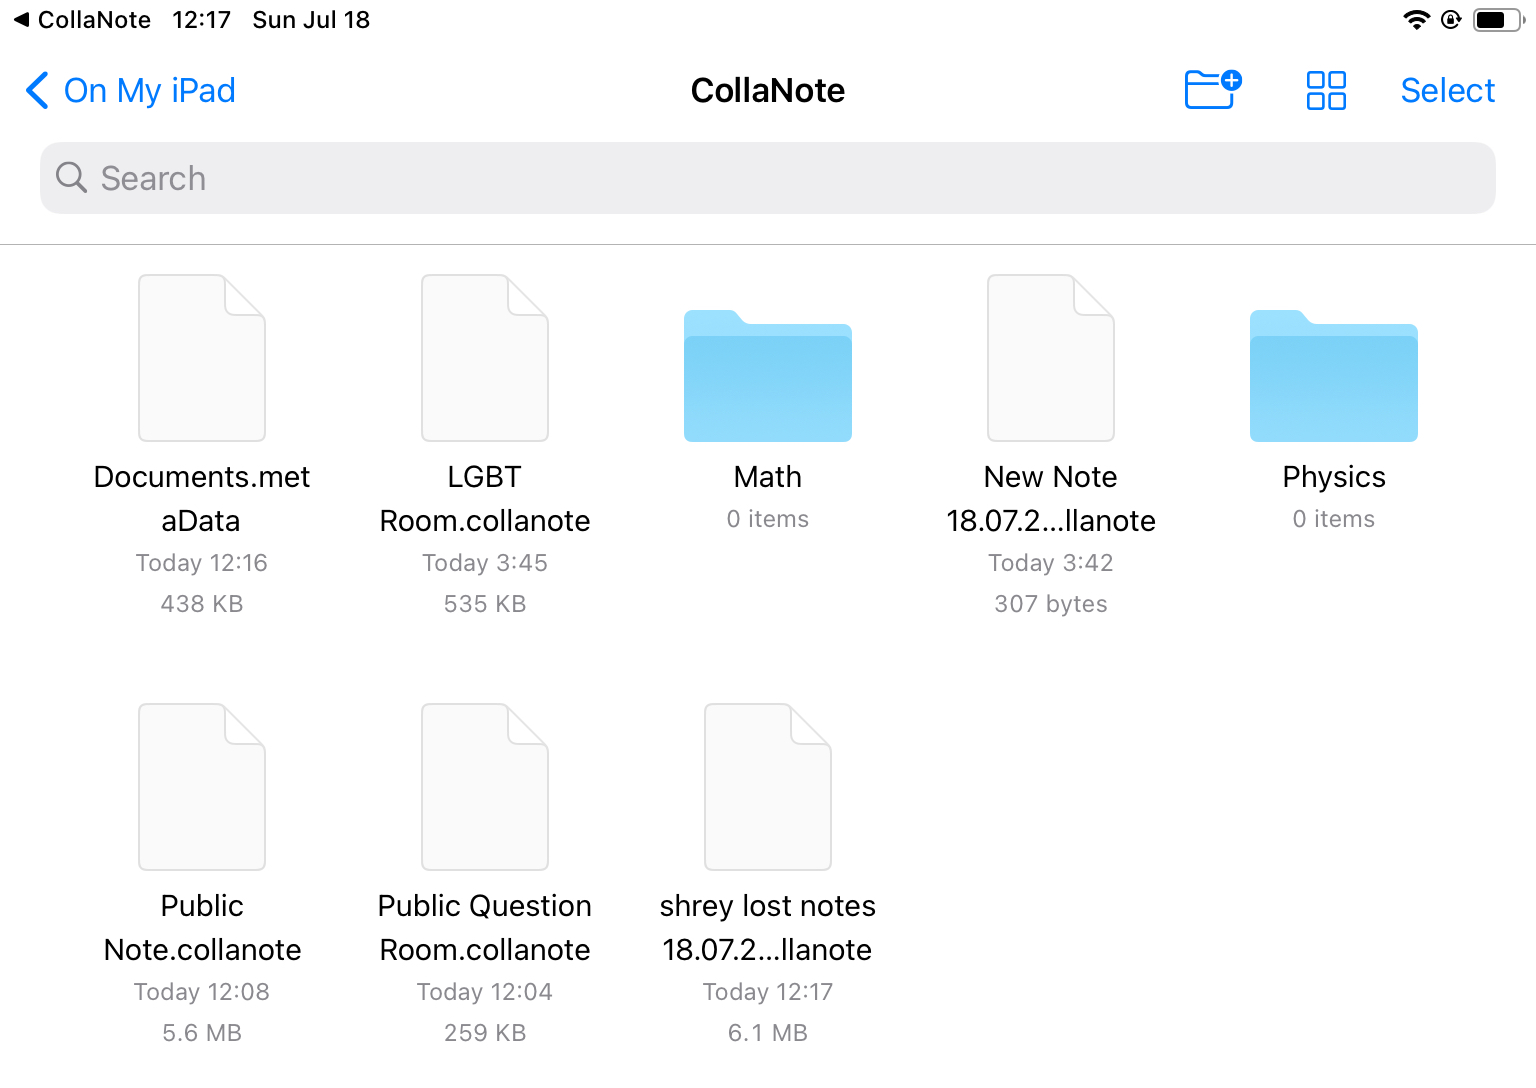Click the Today 12:08 date text
Screen dimensions: 1536x1088
pos(202,992)
